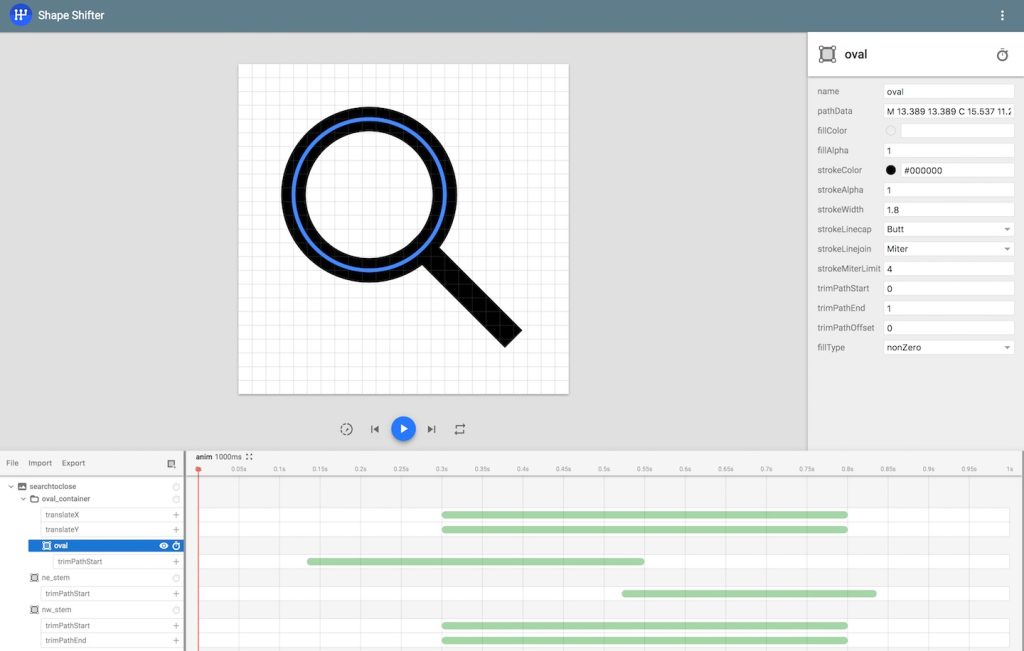Click the stopwatch icon in the properties header
Viewport: 1024px width, 651px height.
(x=1002, y=55)
